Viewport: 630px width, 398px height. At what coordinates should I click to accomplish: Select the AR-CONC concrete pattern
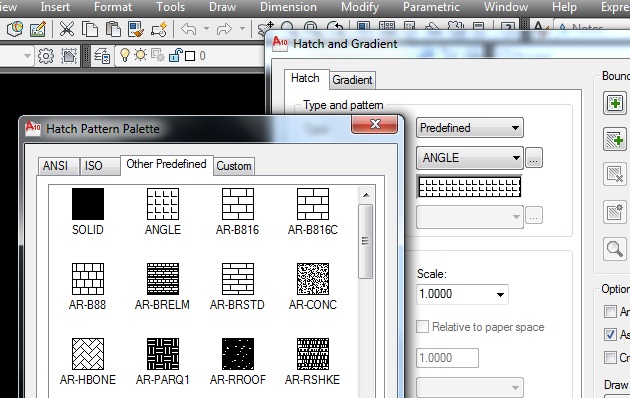pyautogui.click(x=313, y=279)
